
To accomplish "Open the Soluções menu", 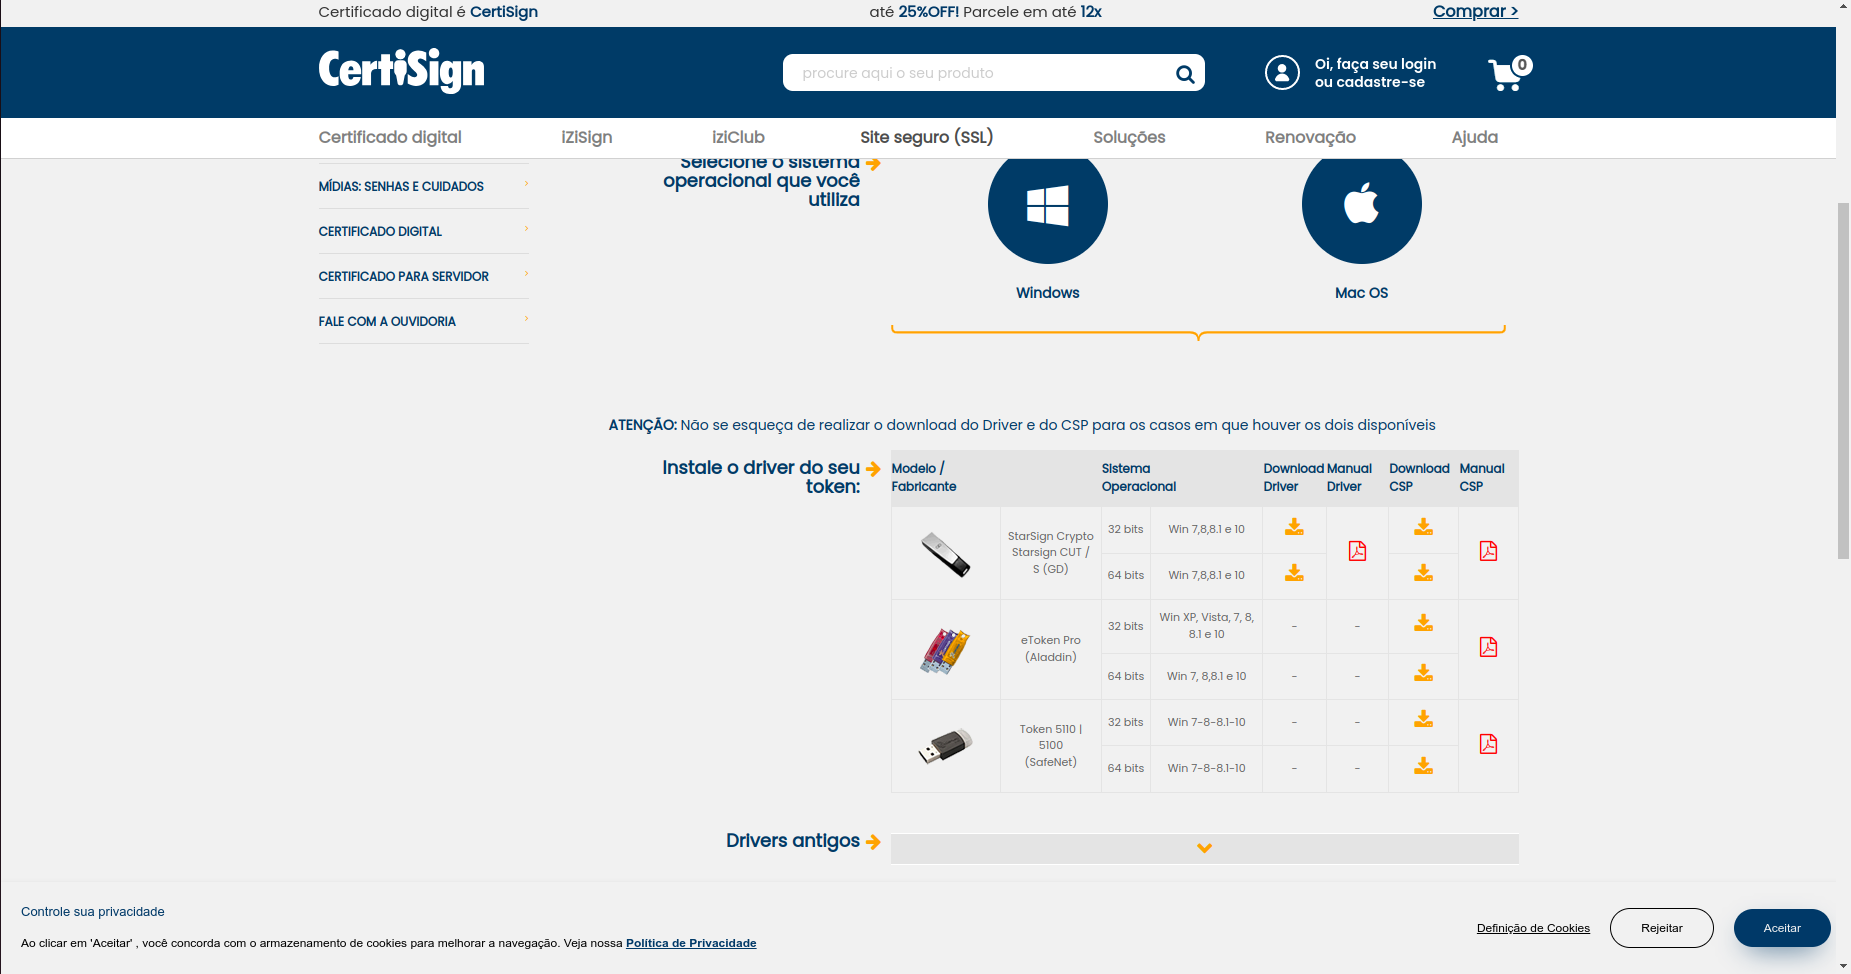I will [1129, 137].
